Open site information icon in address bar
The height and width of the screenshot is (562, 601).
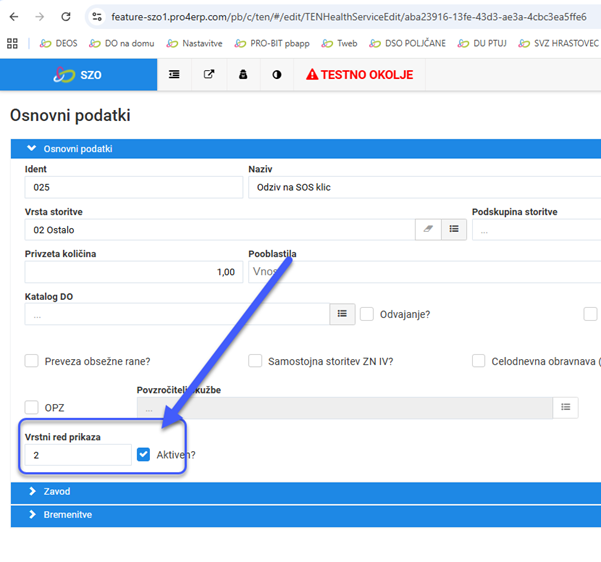pos(97,17)
